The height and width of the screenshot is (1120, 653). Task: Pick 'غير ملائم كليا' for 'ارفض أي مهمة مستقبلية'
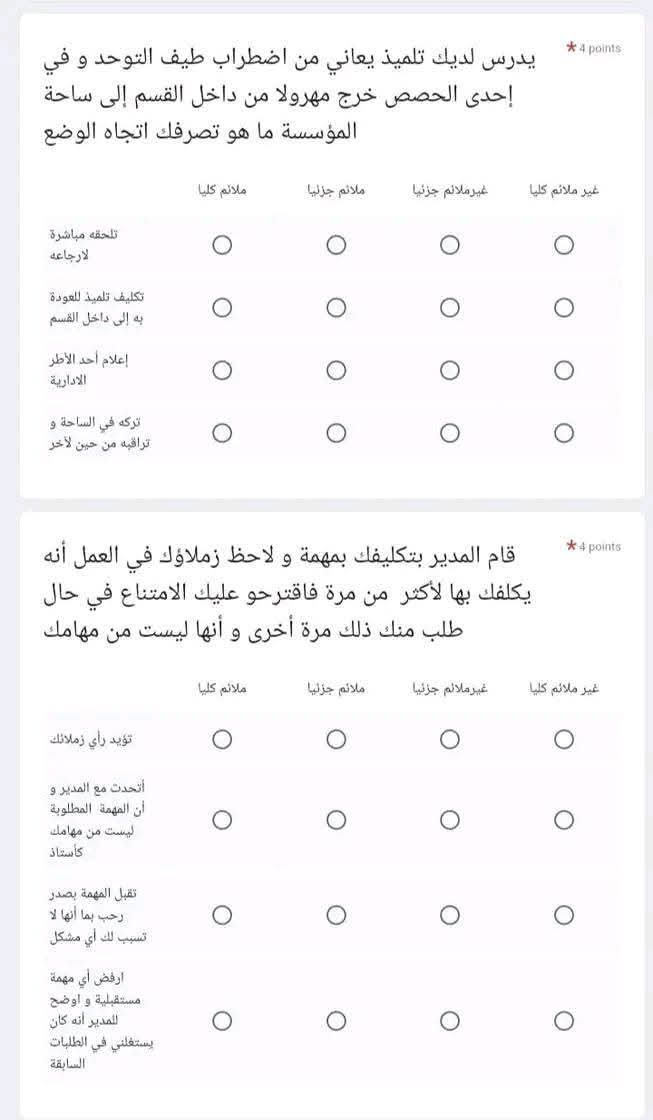coord(564,1021)
